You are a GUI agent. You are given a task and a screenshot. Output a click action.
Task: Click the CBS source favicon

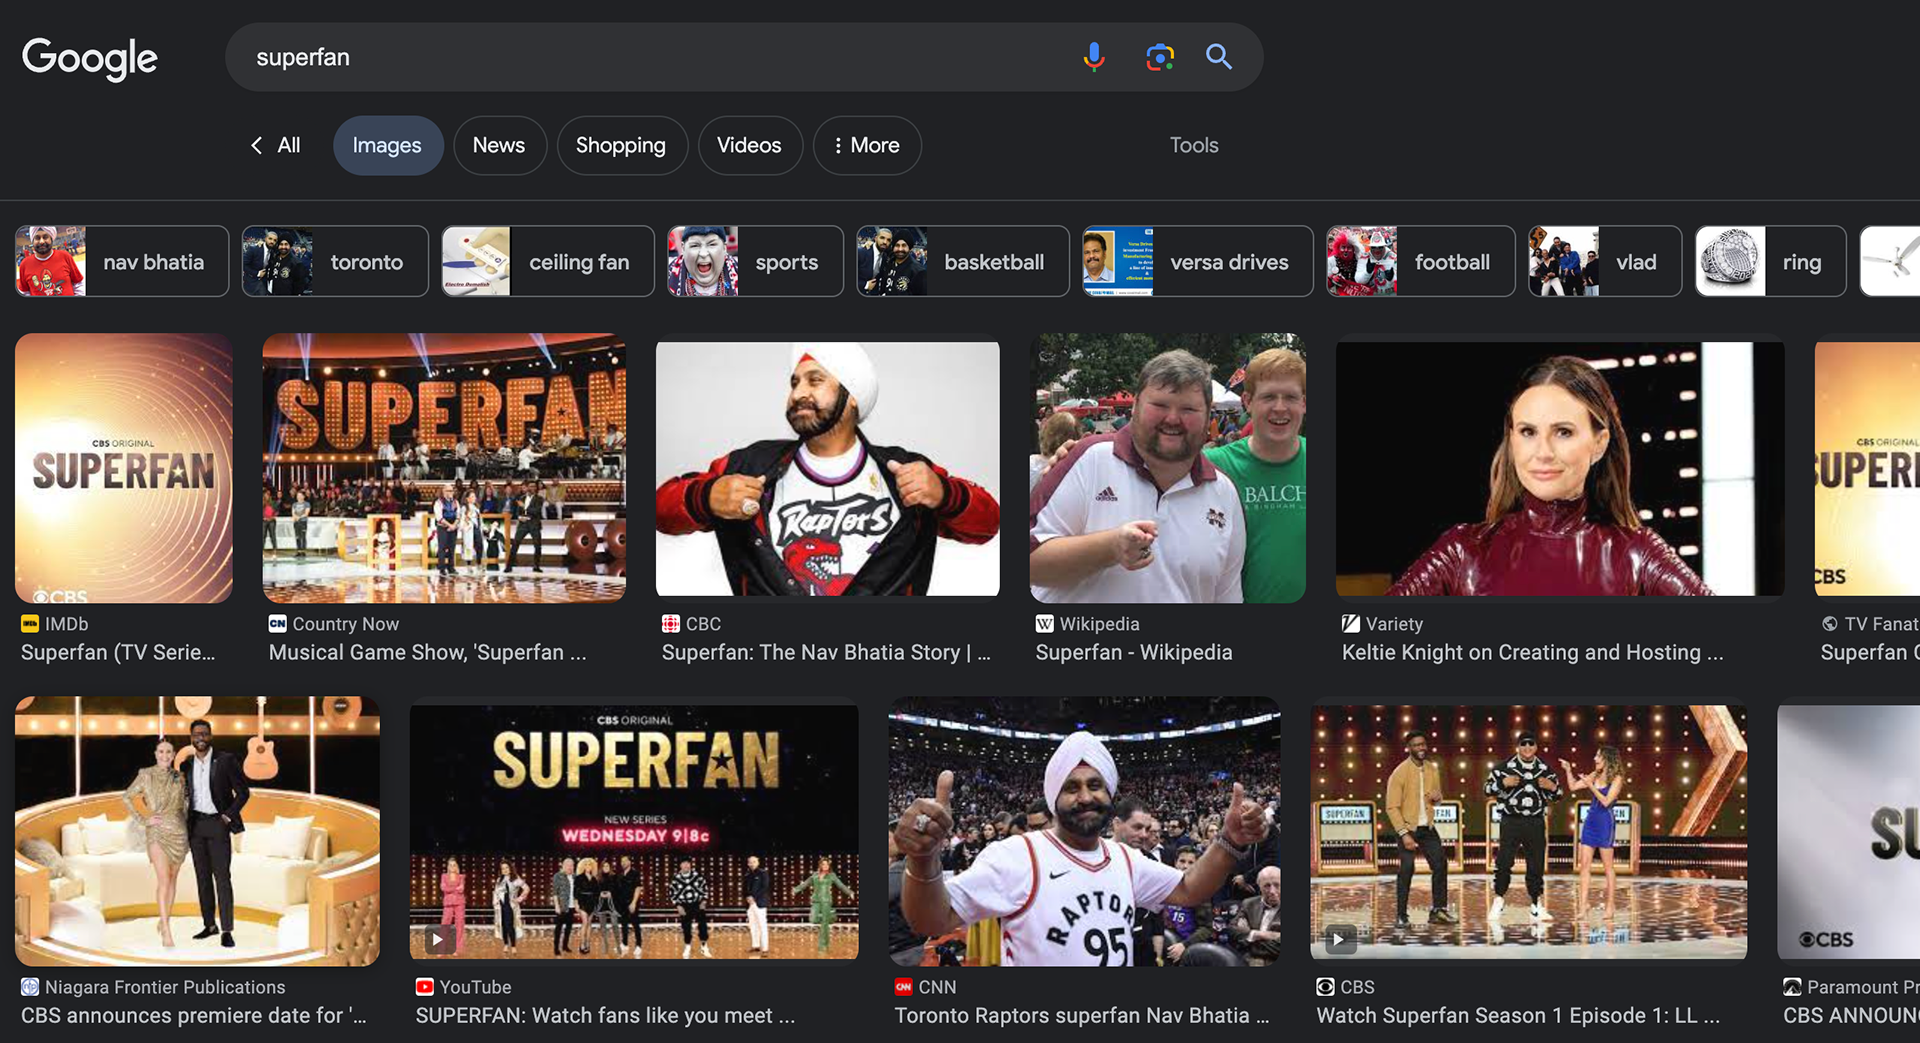point(1326,987)
